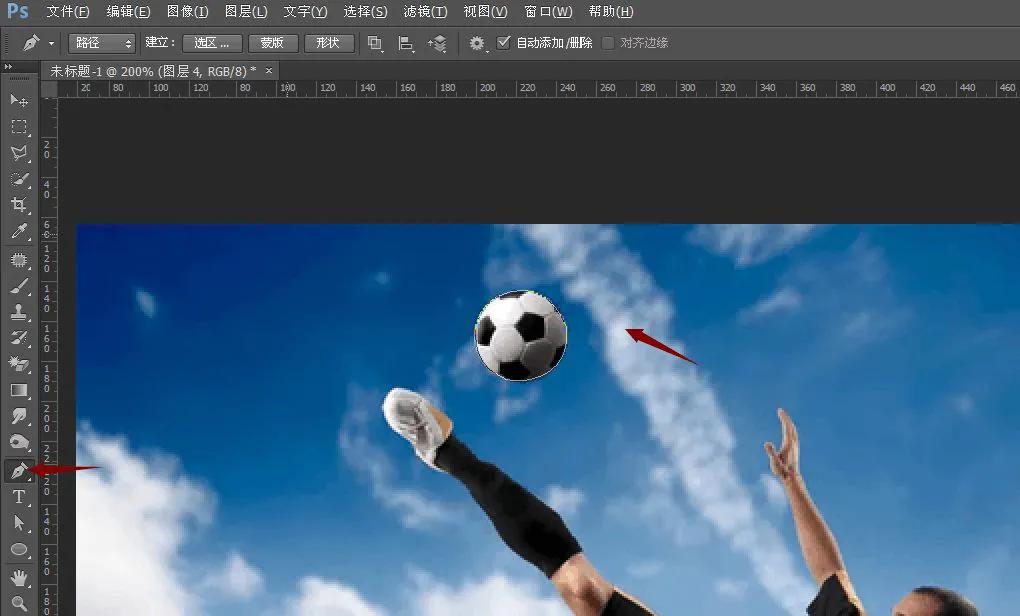1020x616 pixels.
Task: Open the 路径 tool mode dropdown
Action: [x=100, y=43]
